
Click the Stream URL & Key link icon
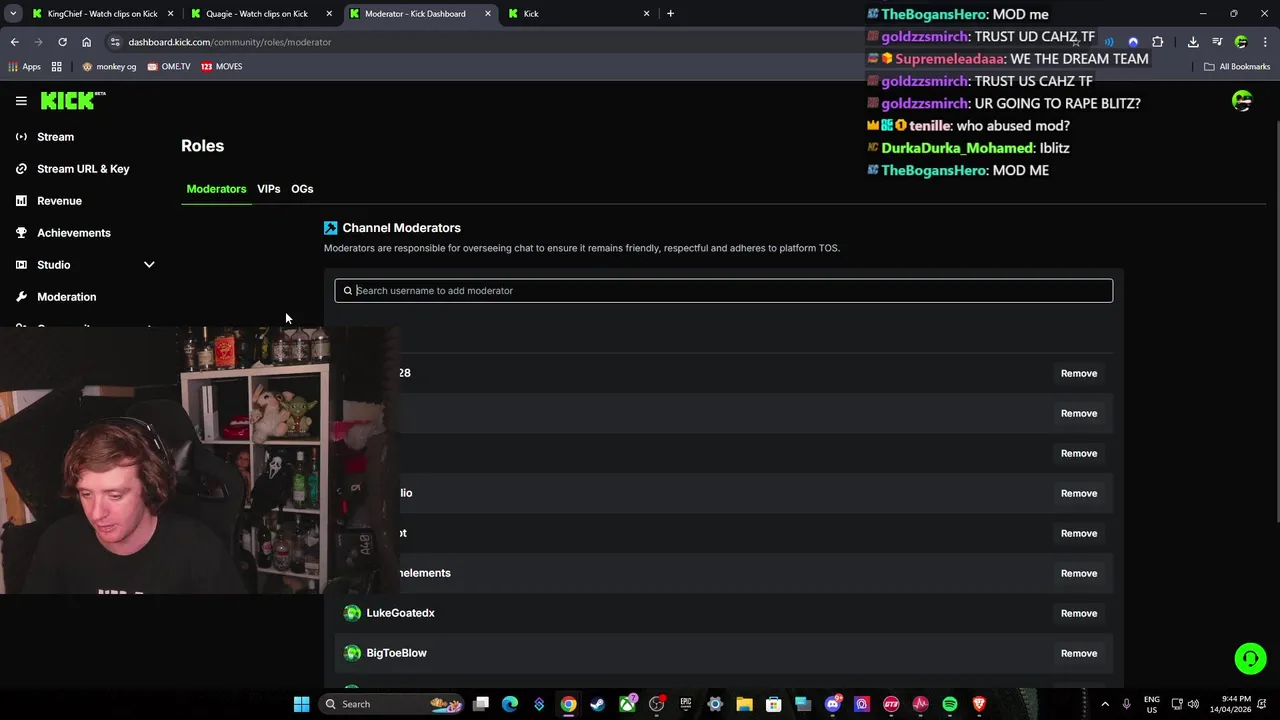pos(21,169)
